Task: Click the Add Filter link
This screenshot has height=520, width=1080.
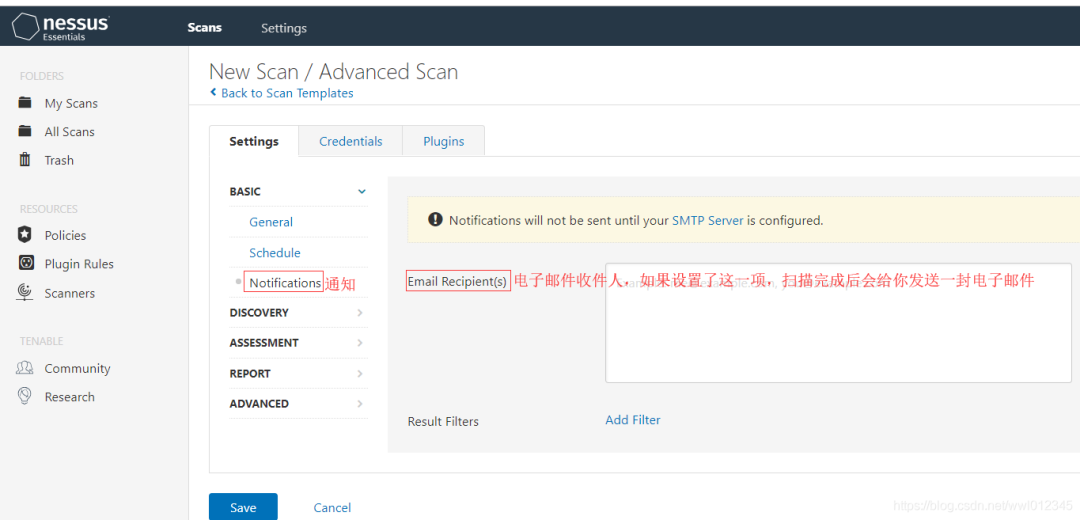Action: pyautogui.click(x=632, y=419)
